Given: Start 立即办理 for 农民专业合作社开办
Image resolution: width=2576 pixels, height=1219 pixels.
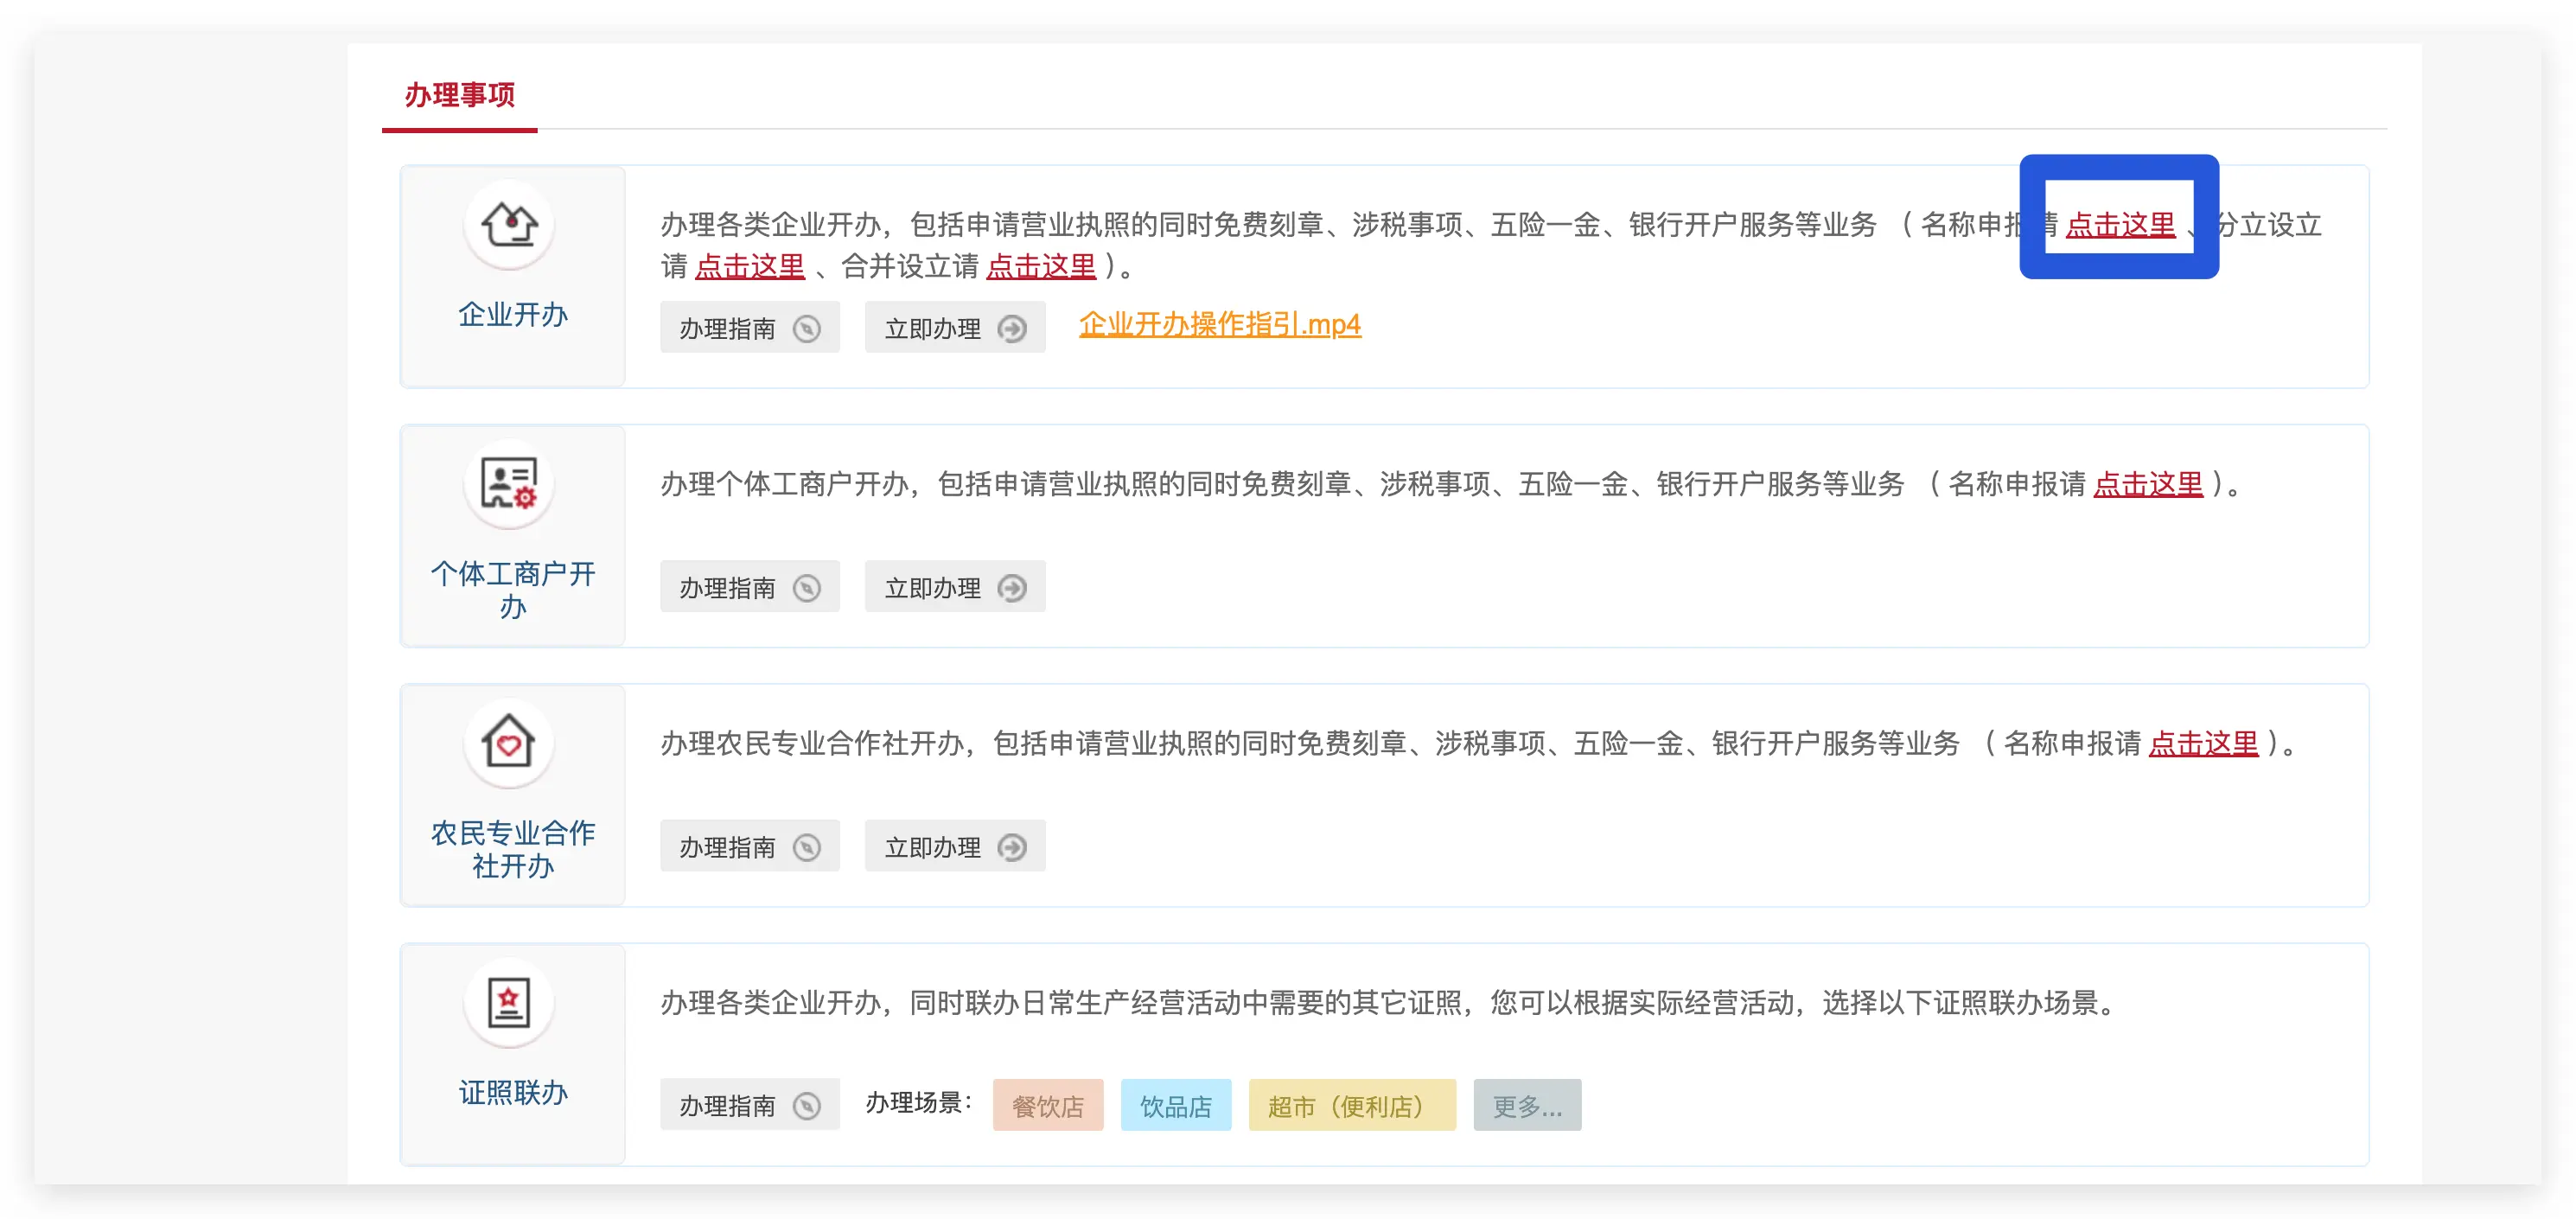Looking at the screenshot, I should point(955,846).
